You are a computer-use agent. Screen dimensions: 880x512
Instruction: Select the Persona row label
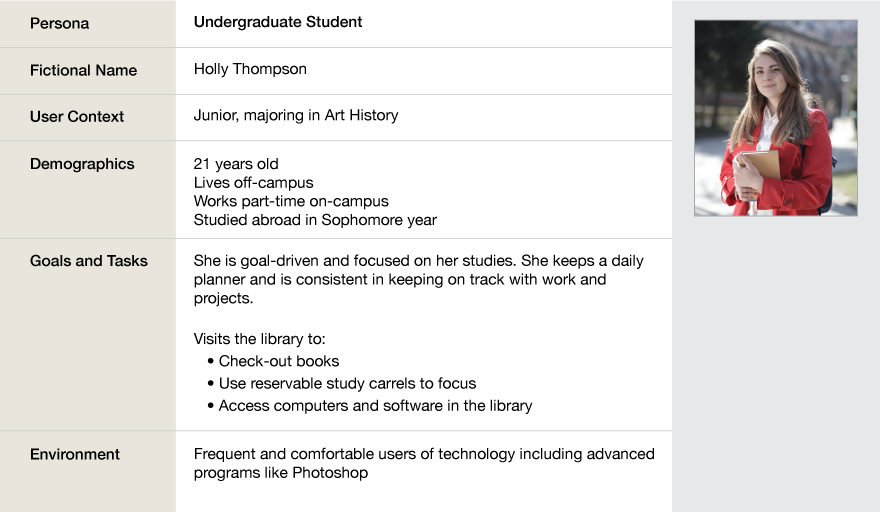pos(59,24)
